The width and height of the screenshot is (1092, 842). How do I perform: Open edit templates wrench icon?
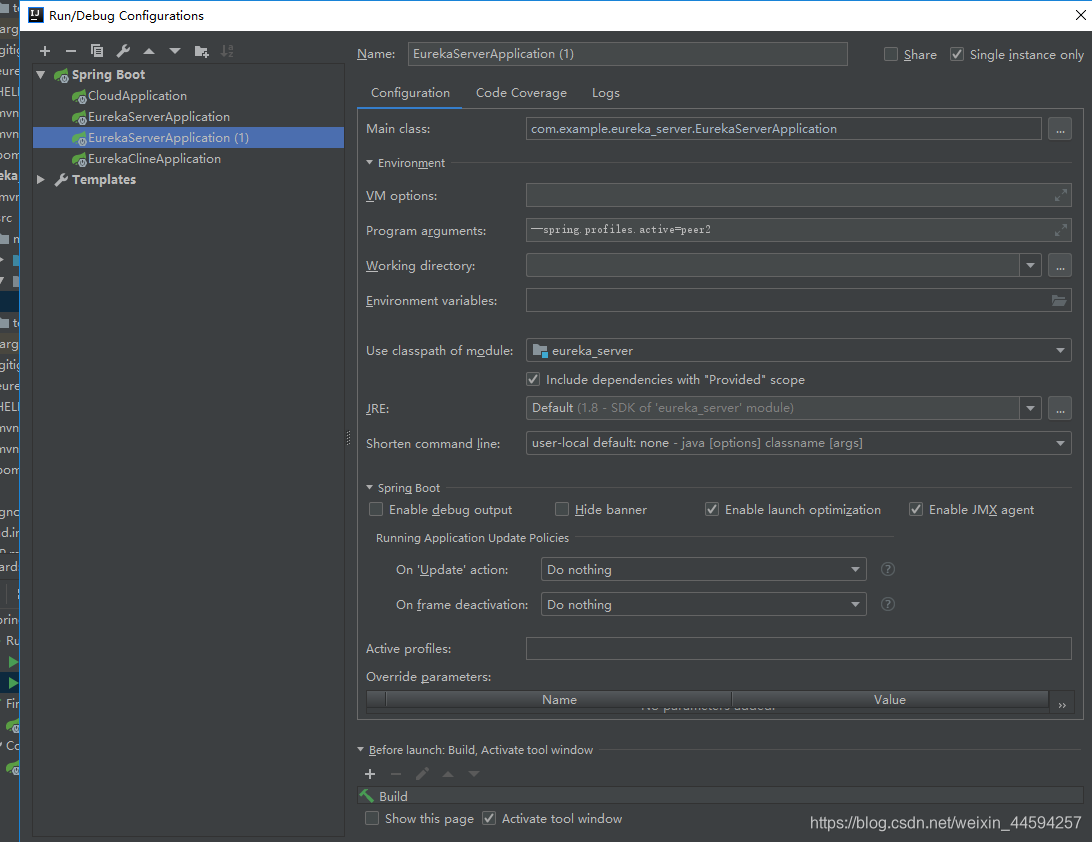(123, 51)
